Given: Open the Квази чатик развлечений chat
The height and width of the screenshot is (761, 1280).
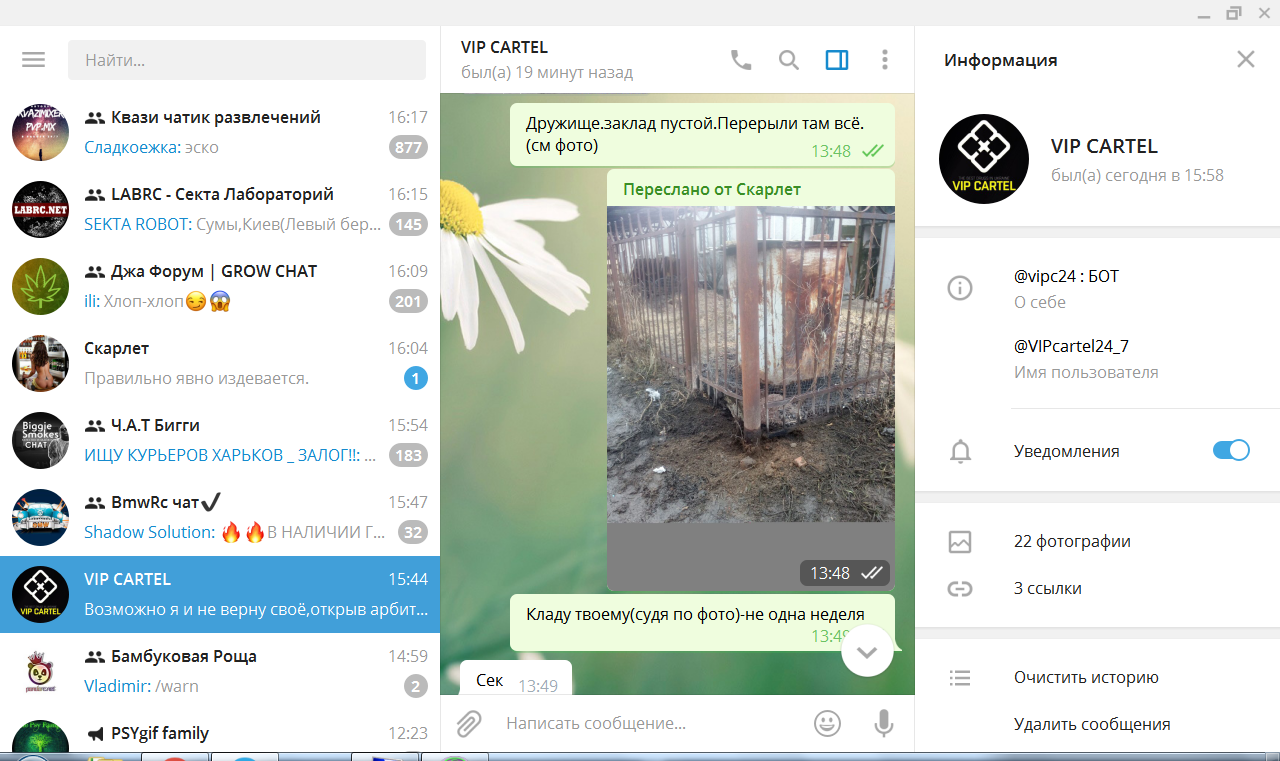Looking at the screenshot, I should pos(220,132).
